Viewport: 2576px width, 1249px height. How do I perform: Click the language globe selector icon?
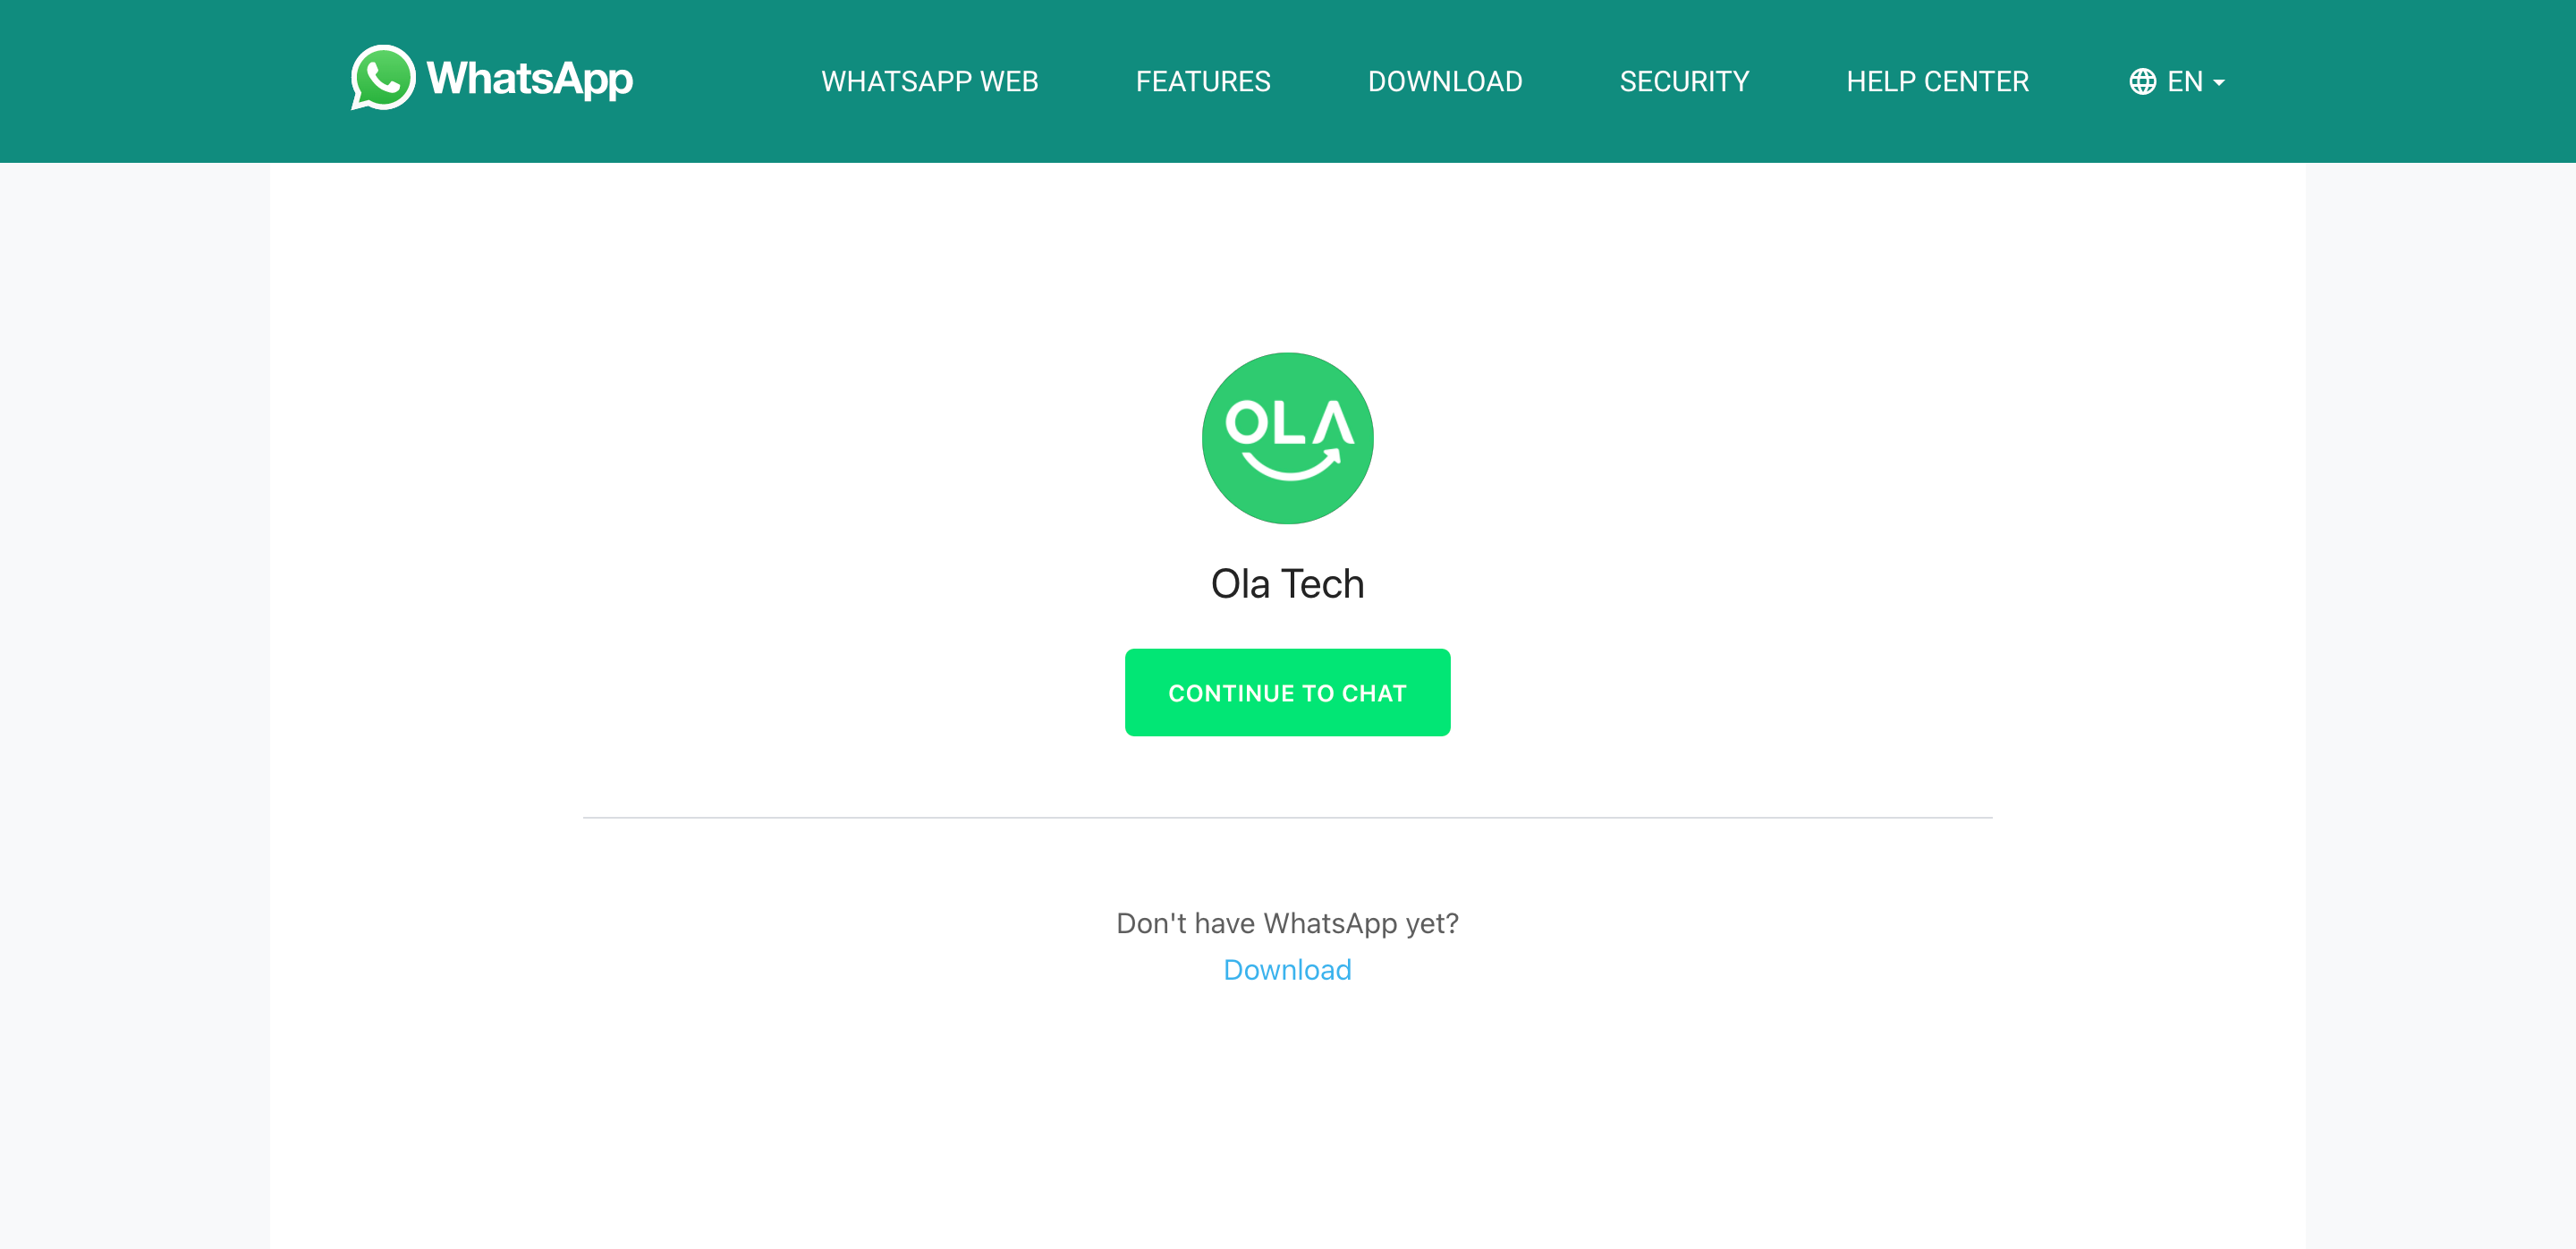pos(2142,81)
